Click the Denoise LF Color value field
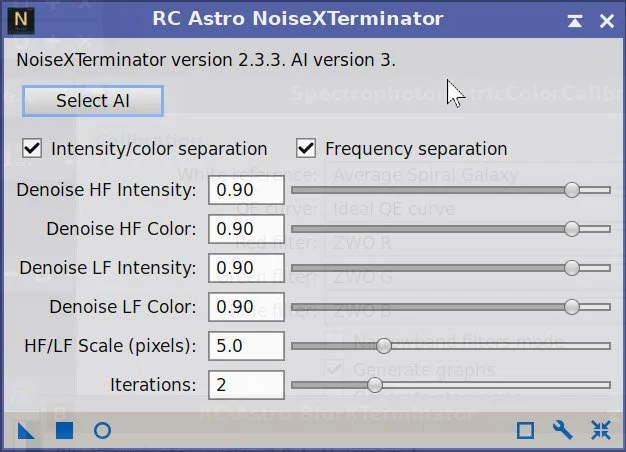Screen dimensions: 626x452 click(x=246, y=307)
